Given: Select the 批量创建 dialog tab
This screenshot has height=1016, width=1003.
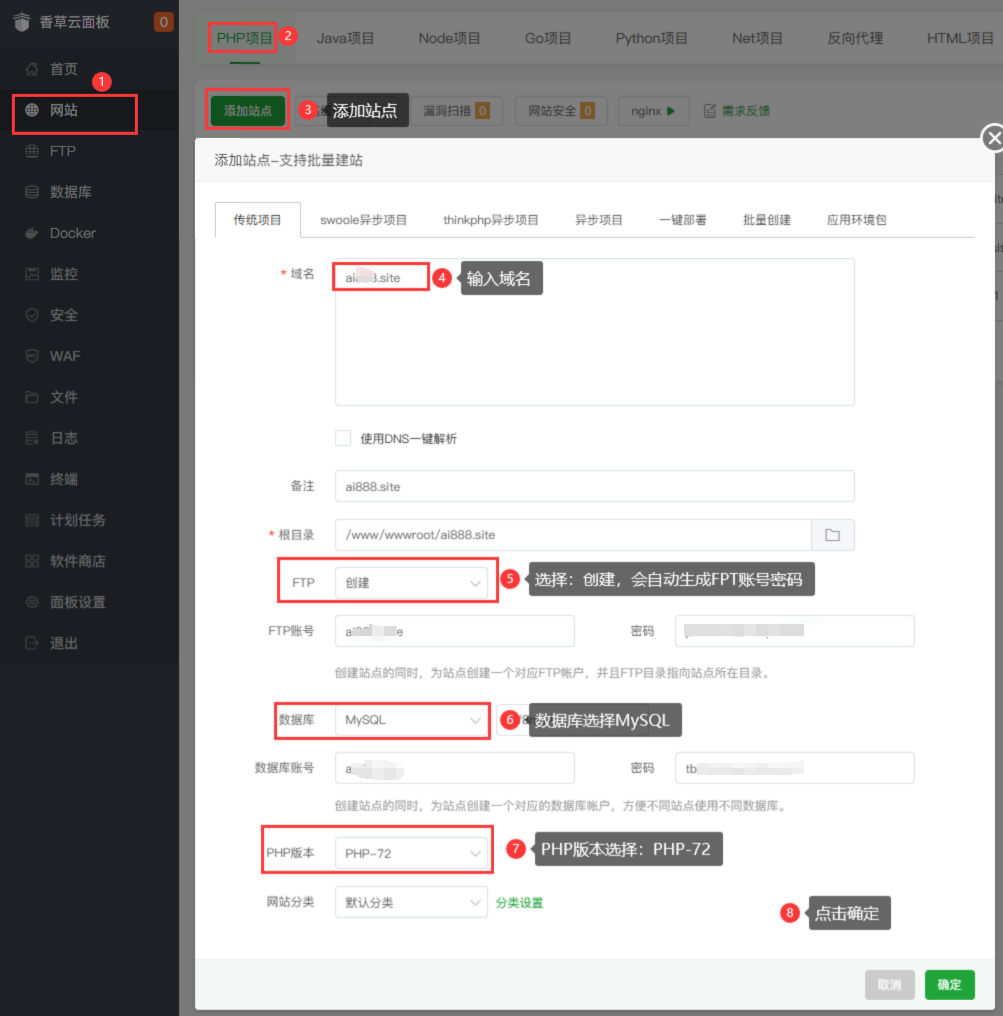Looking at the screenshot, I should click(767, 220).
